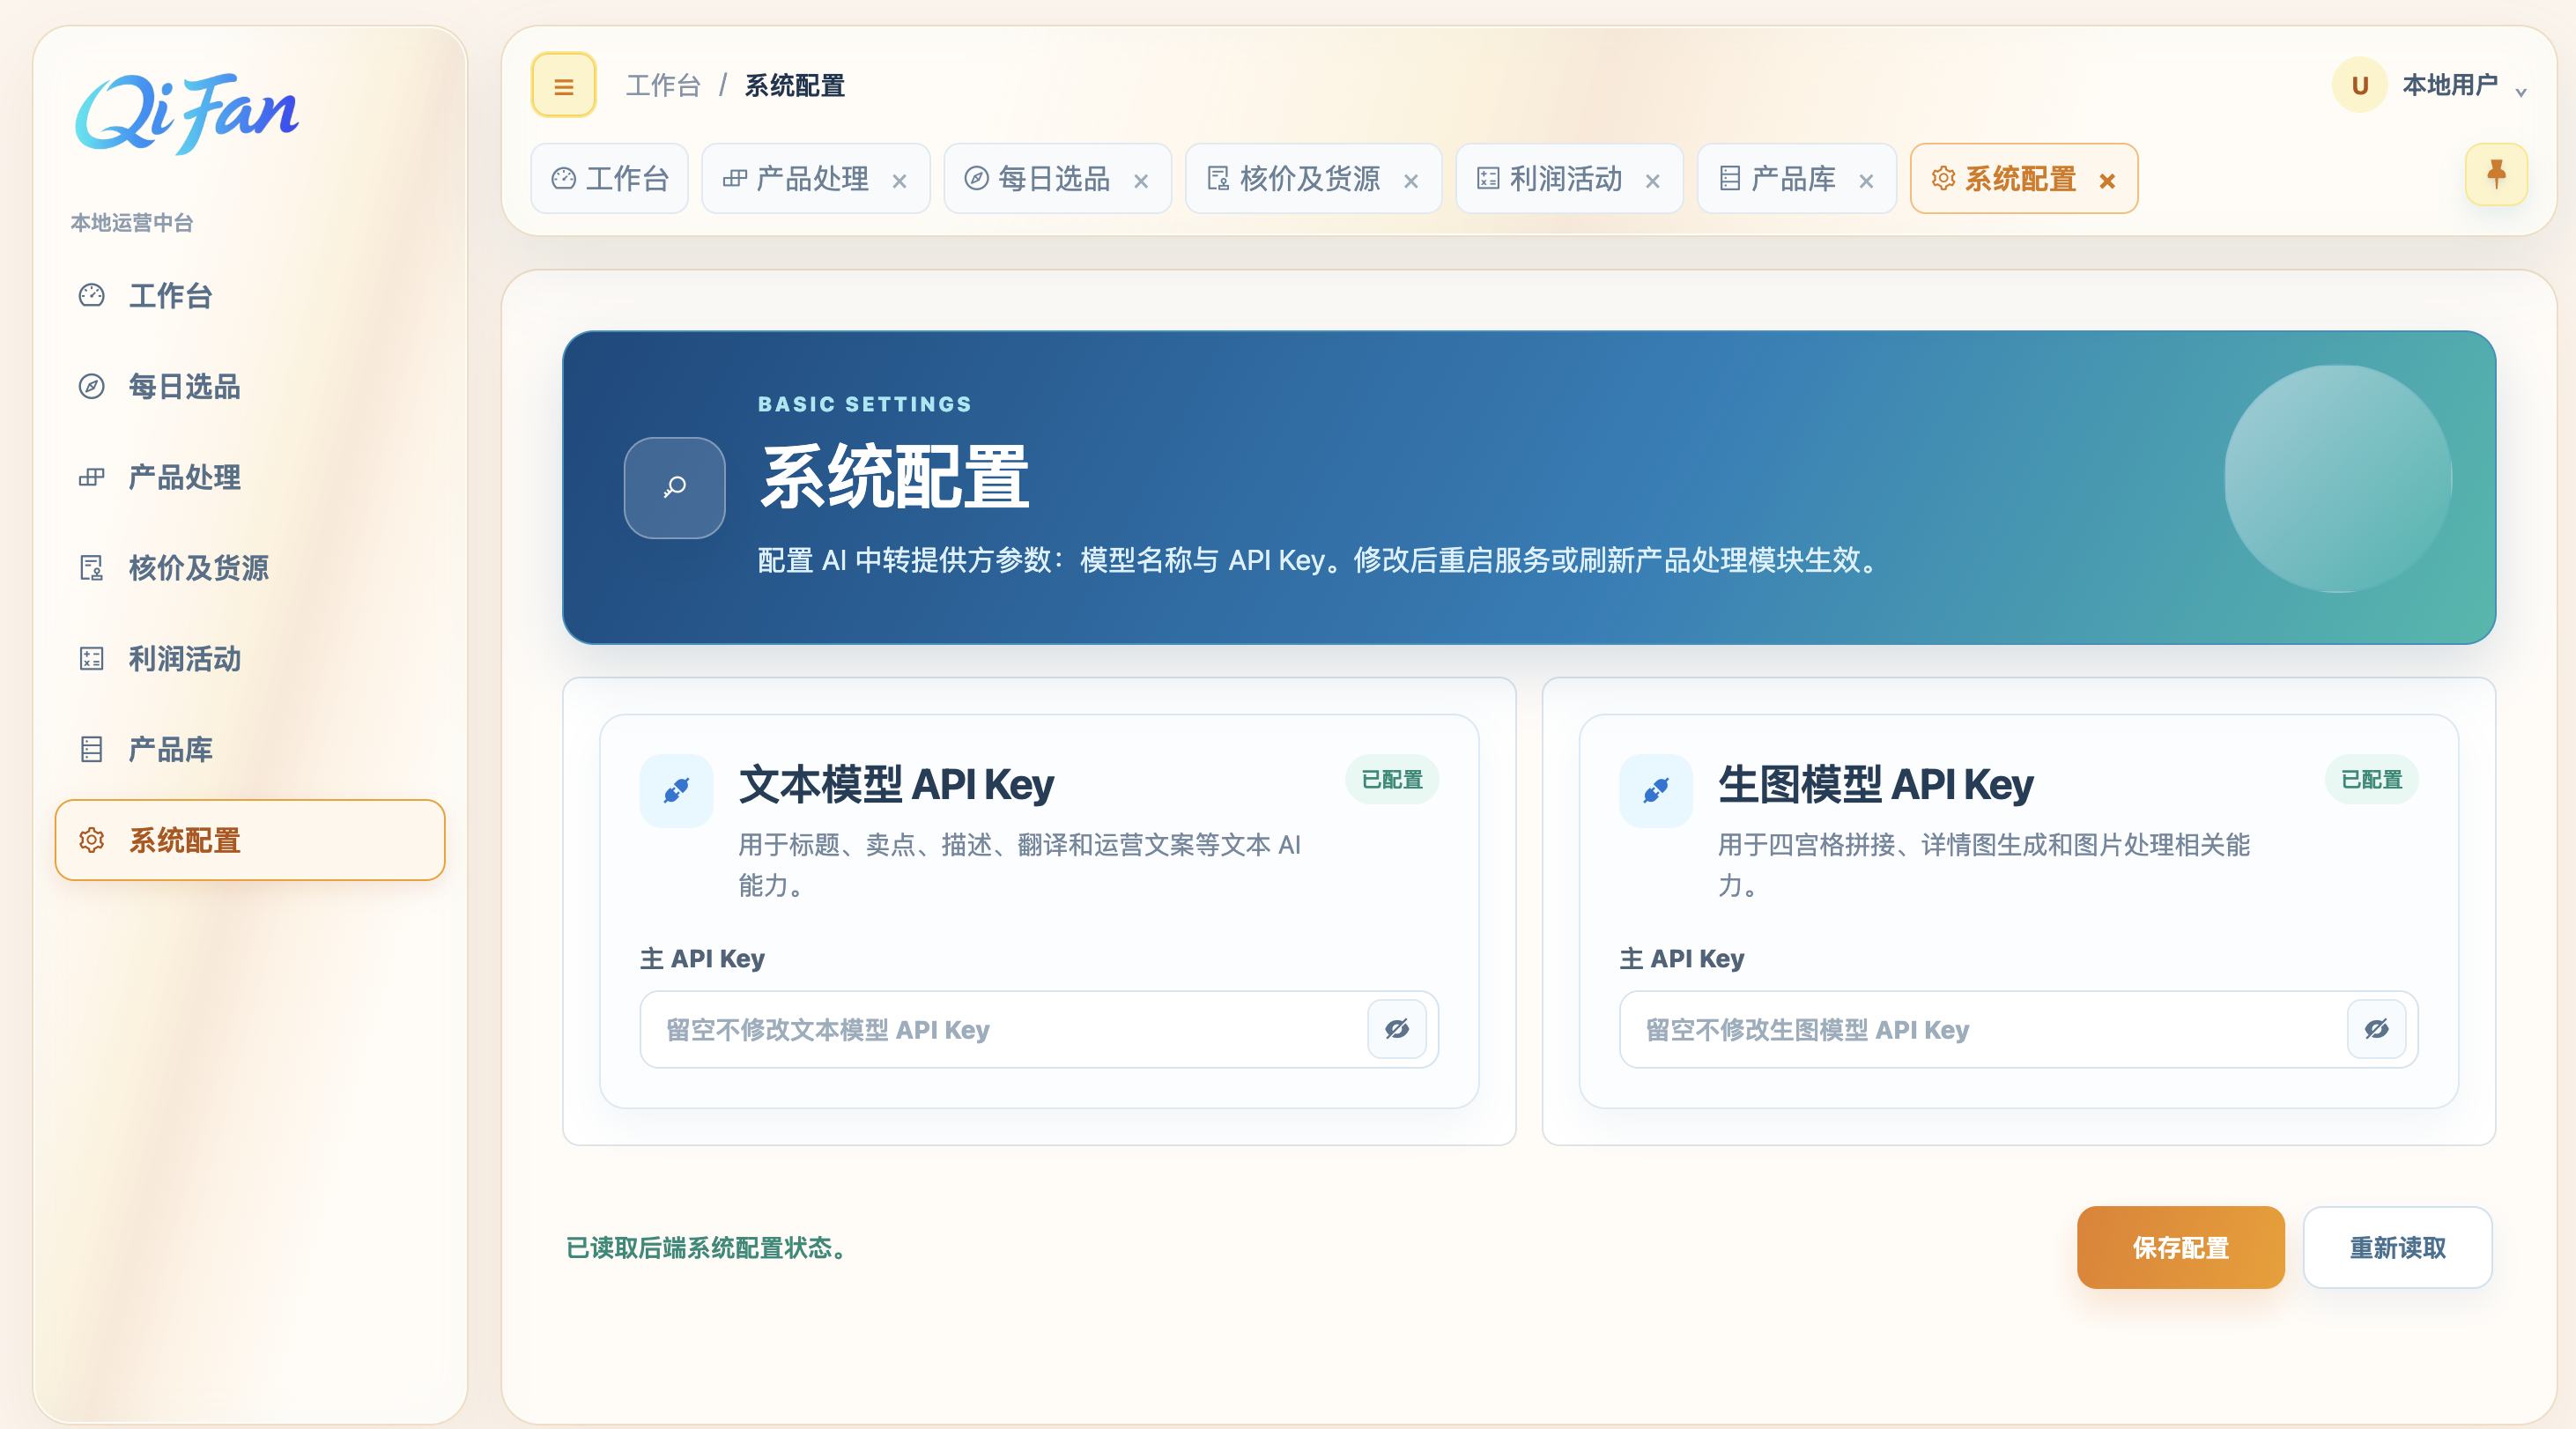Close the 产品处理 tab

point(899,181)
